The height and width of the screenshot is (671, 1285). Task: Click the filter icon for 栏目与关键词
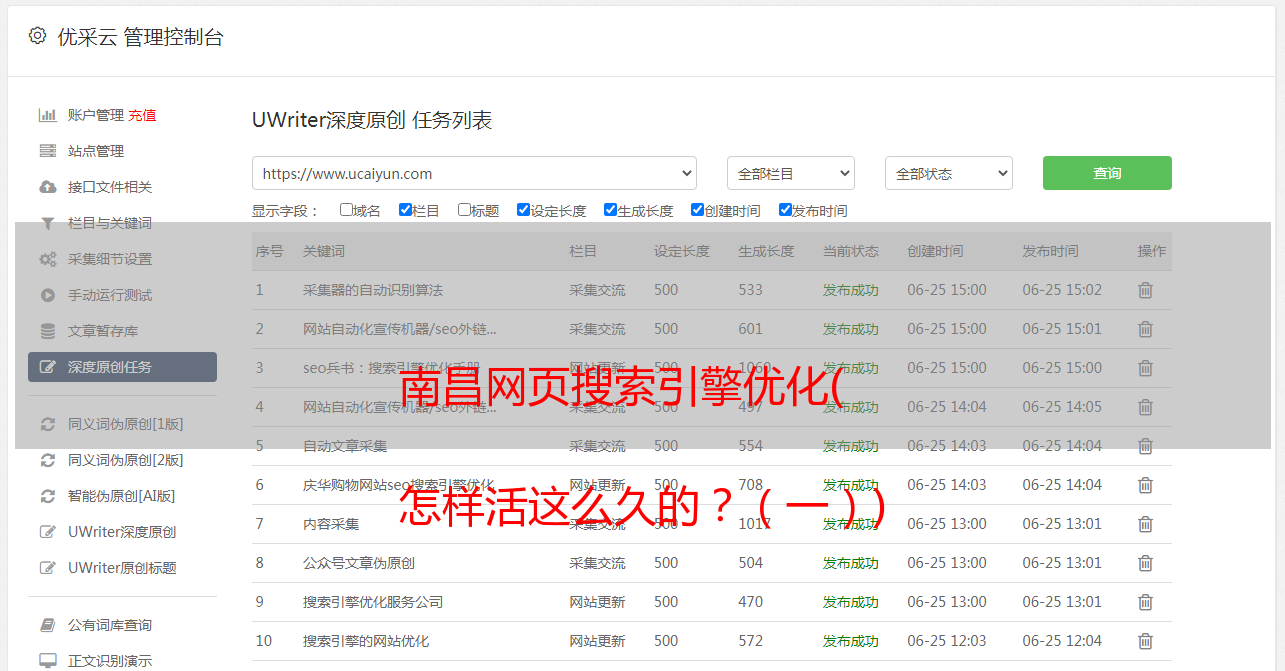pos(47,223)
